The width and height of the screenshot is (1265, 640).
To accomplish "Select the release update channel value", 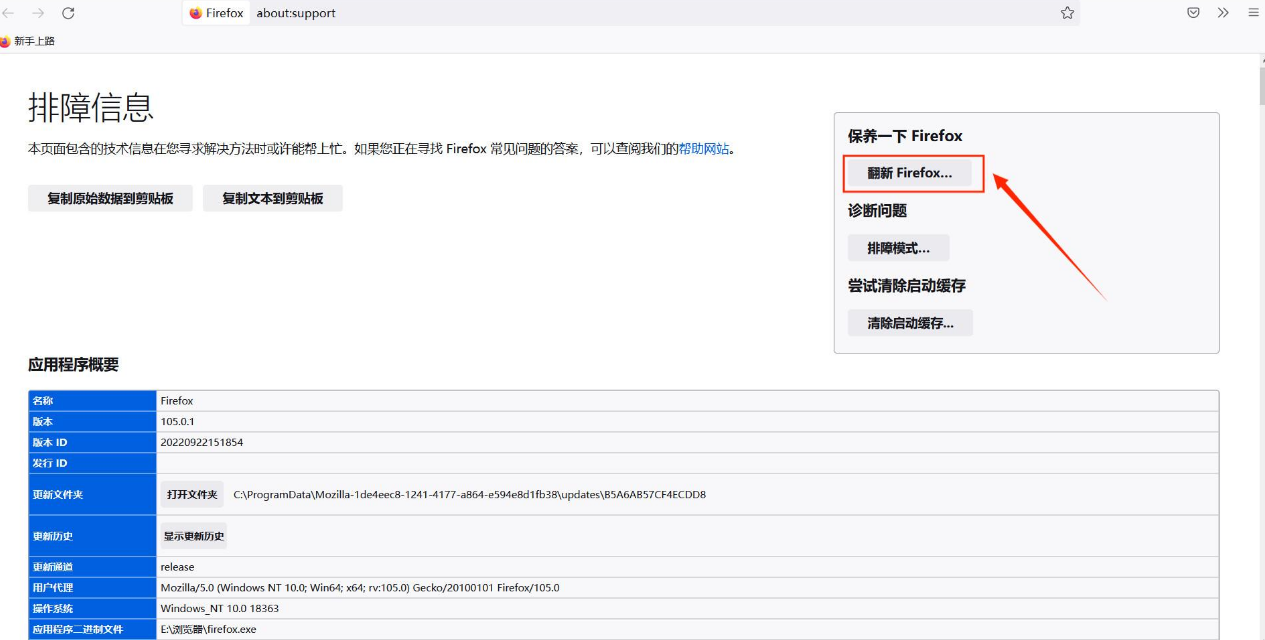I will (x=177, y=567).
